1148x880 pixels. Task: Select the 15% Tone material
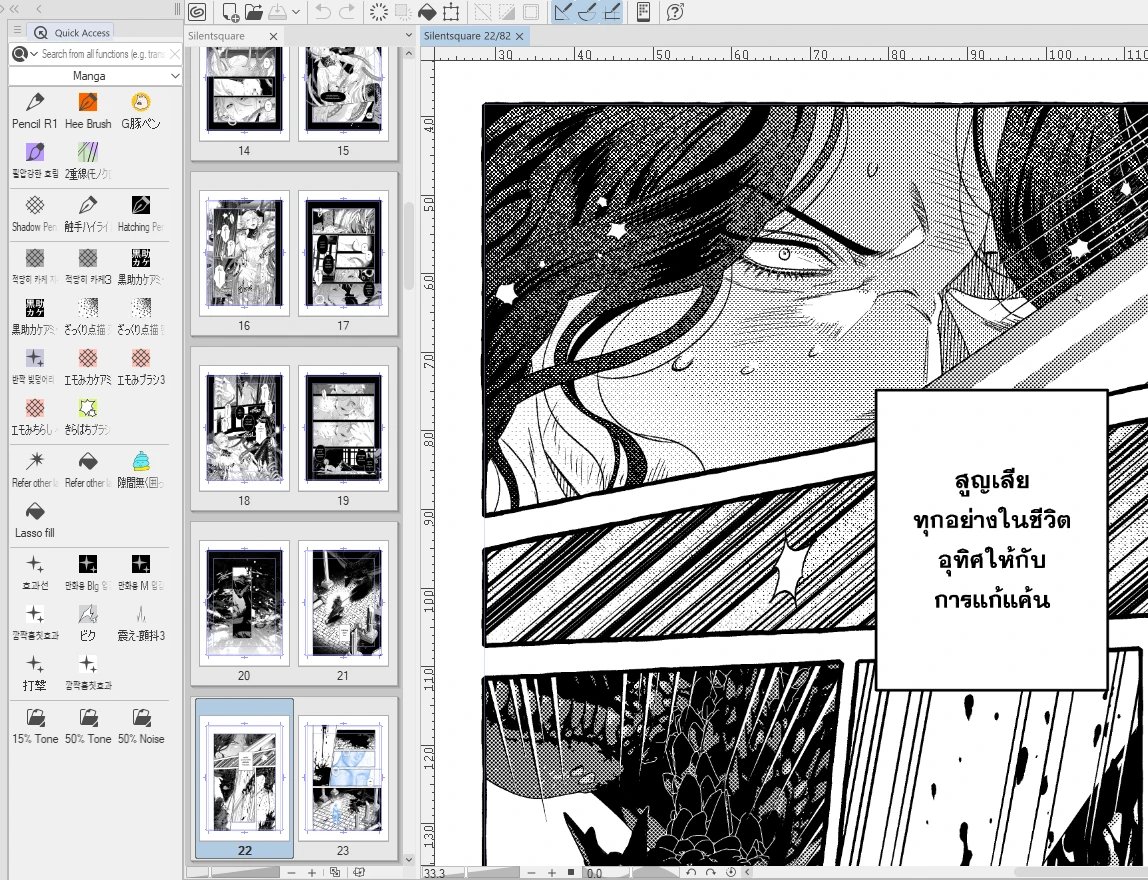click(34, 726)
